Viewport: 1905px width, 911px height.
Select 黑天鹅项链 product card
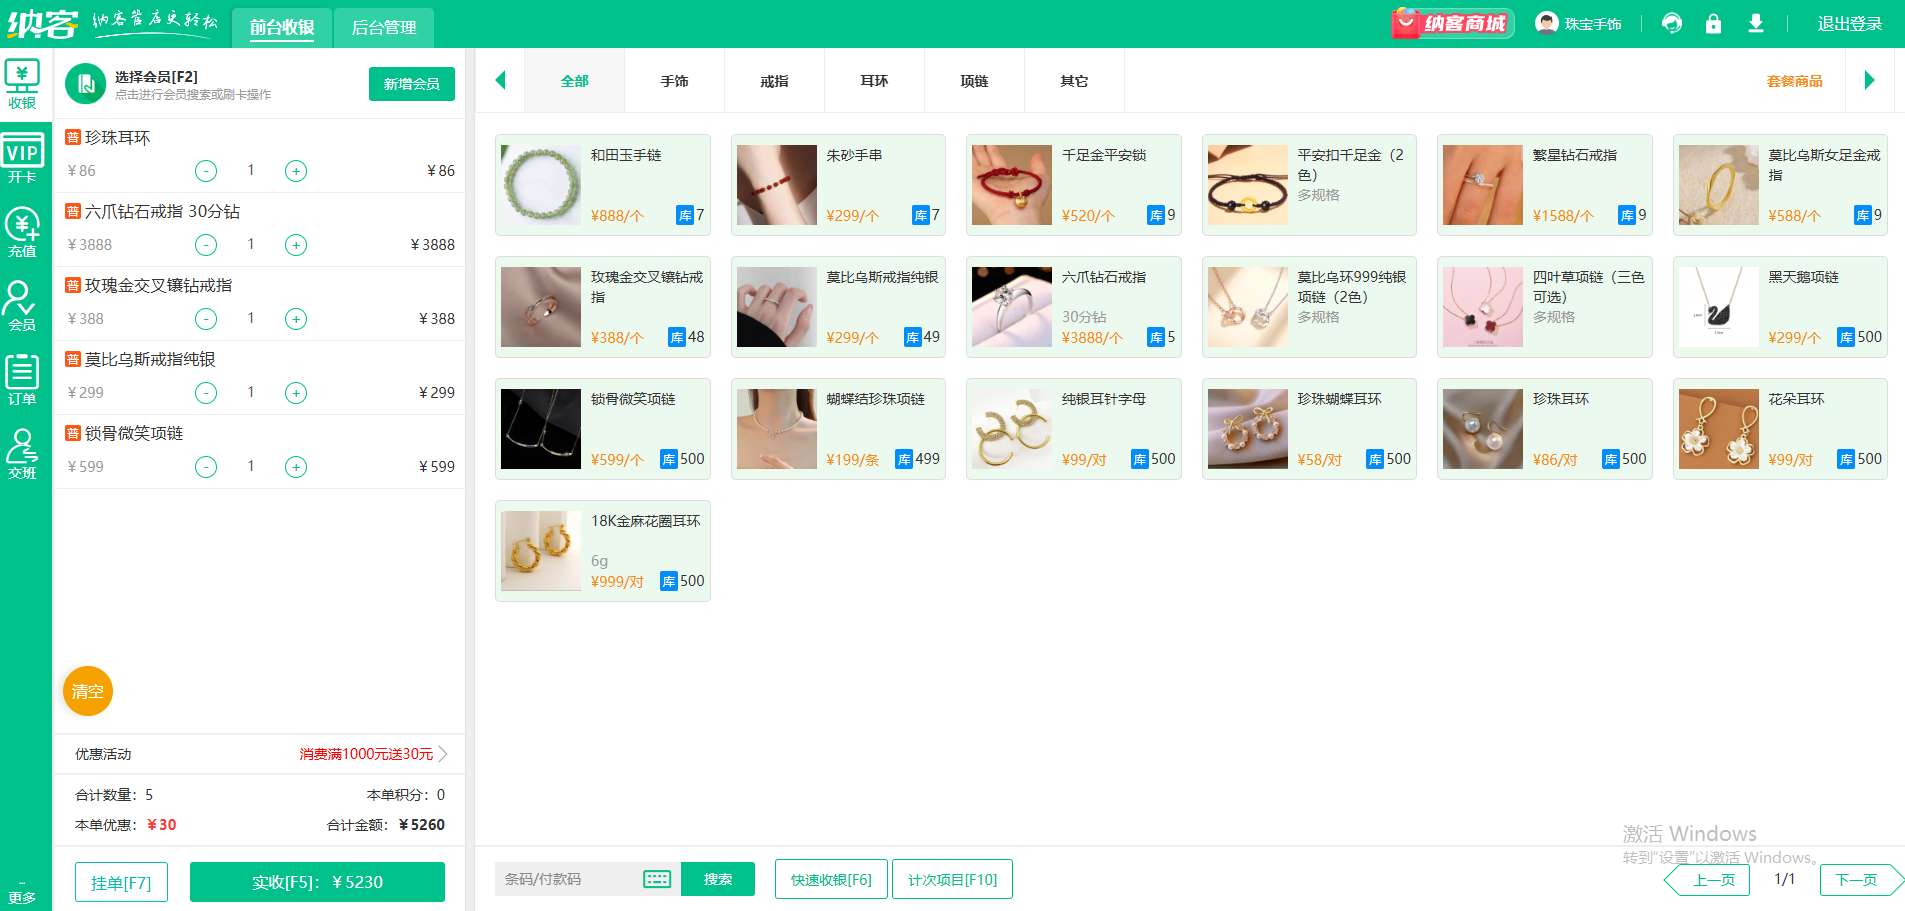[x=1780, y=307]
